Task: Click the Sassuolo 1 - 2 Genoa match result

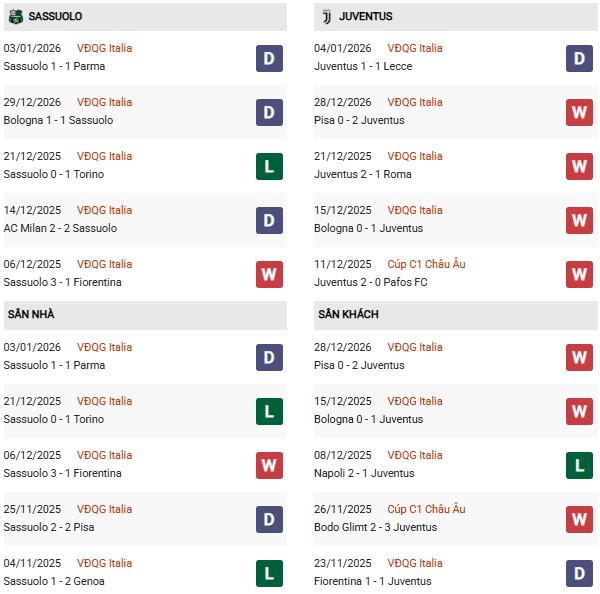Action: [54, 581]
